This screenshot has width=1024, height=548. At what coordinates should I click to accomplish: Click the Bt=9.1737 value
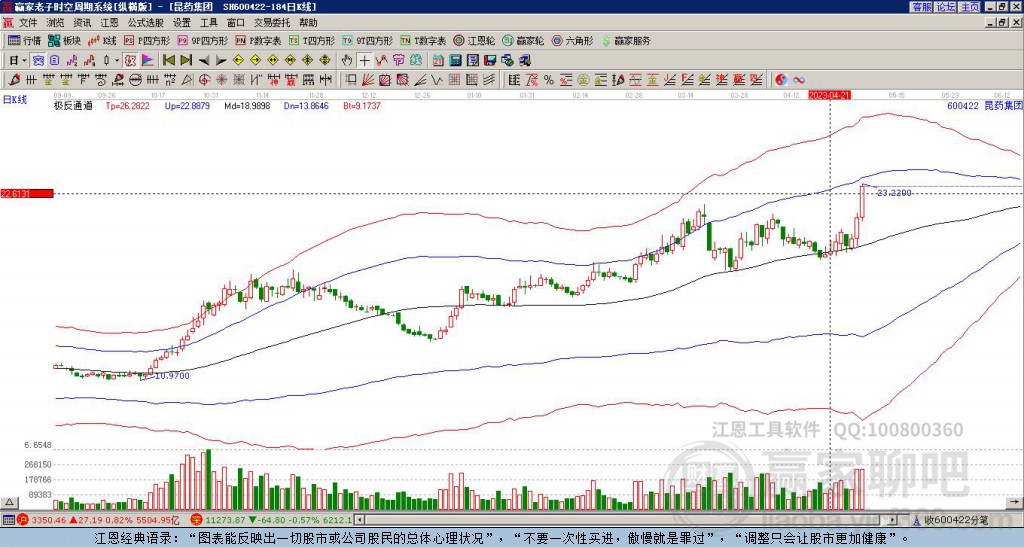coord(362,106)
